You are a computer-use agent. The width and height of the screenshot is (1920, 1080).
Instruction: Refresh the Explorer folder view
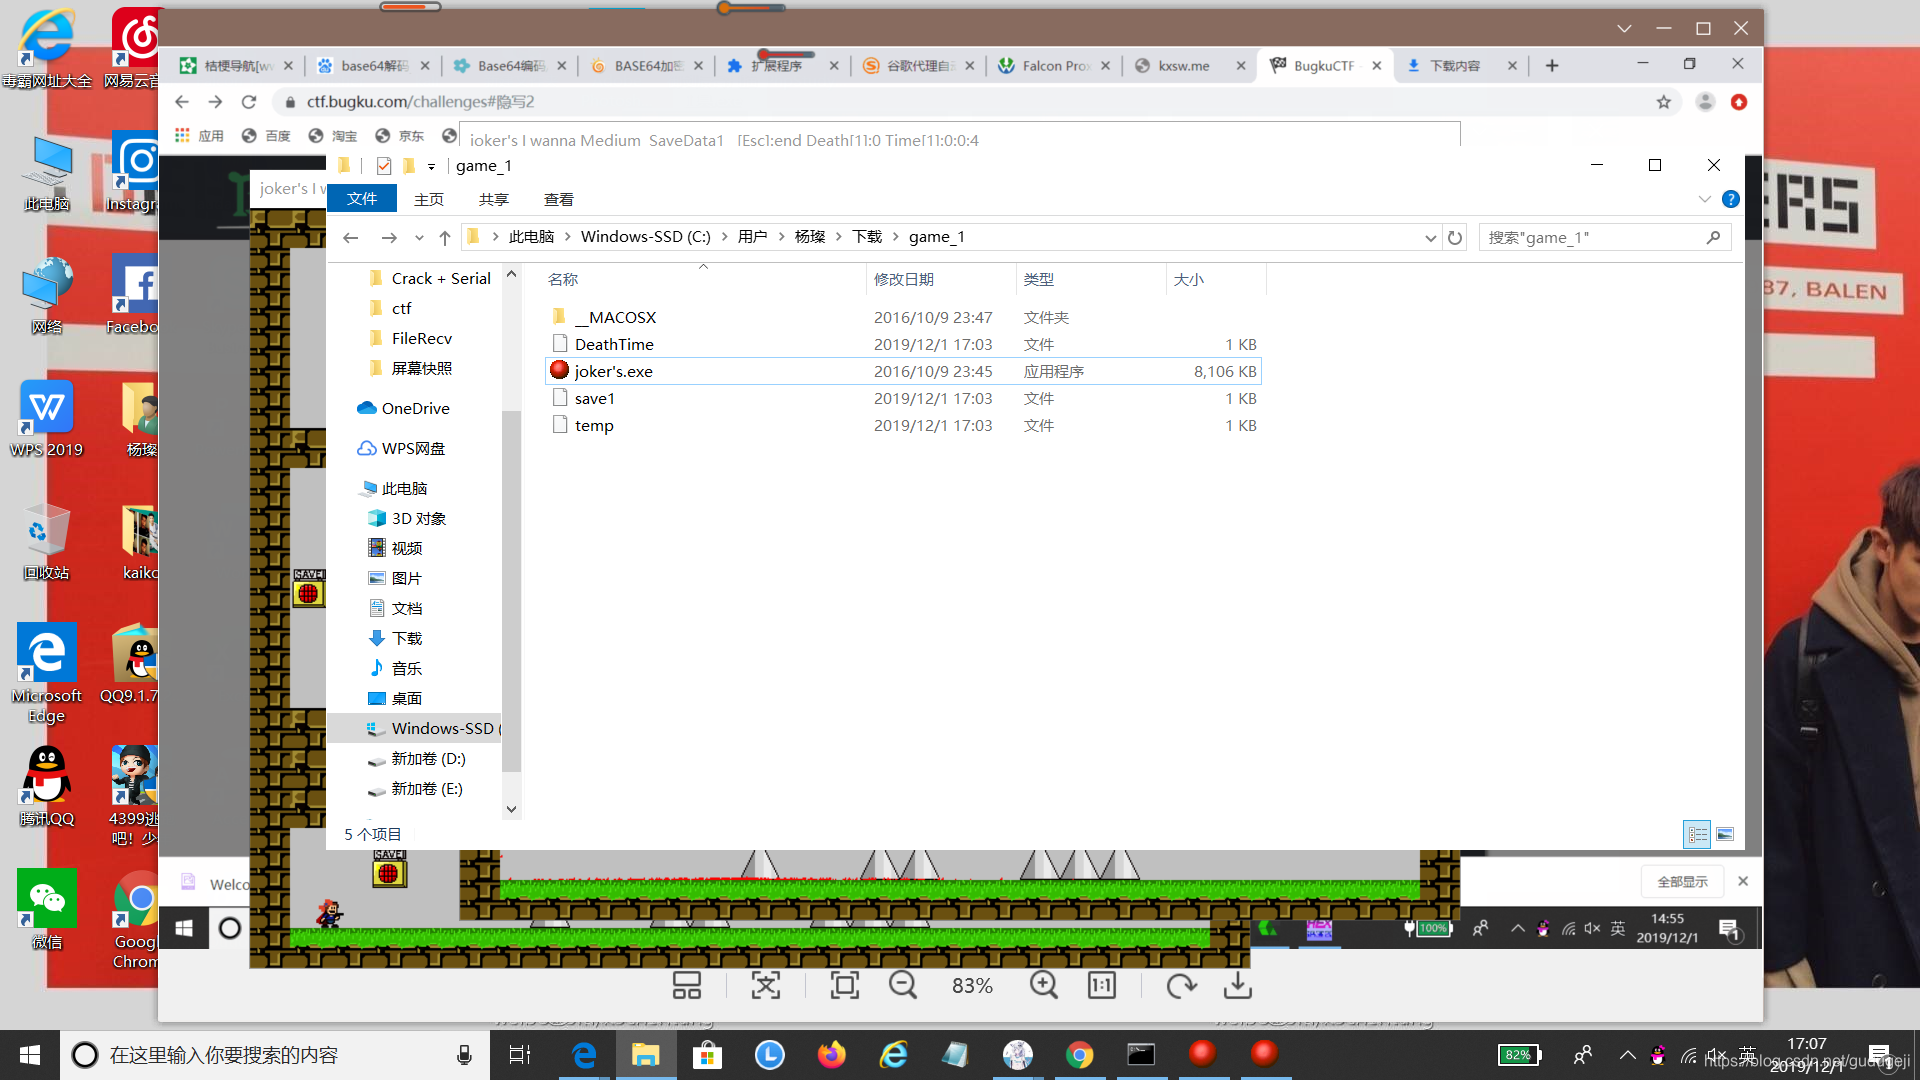tap(1455, 237)
